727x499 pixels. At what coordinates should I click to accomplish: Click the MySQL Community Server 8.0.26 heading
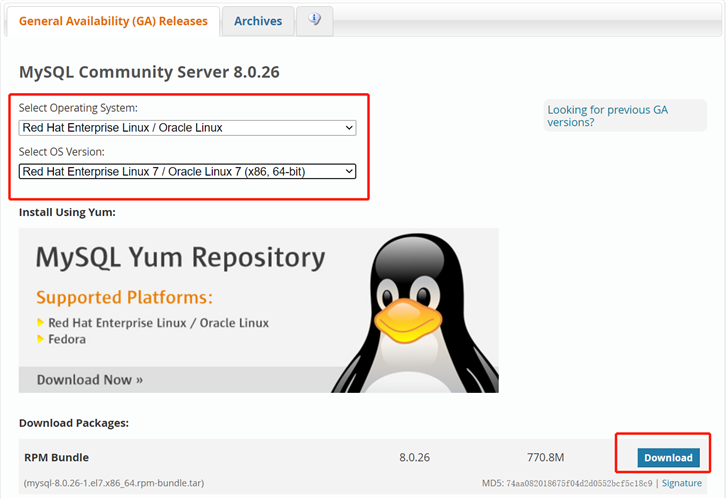[x=149, y=72]
